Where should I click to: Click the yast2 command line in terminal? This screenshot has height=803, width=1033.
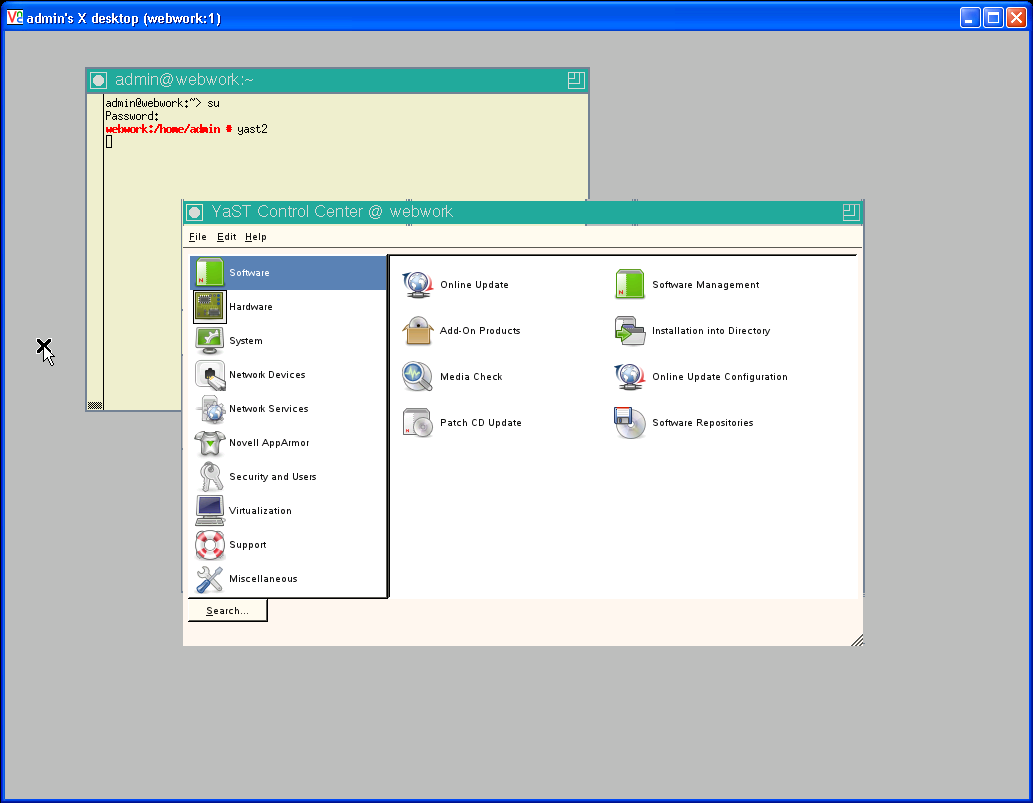tap(186, 129)
